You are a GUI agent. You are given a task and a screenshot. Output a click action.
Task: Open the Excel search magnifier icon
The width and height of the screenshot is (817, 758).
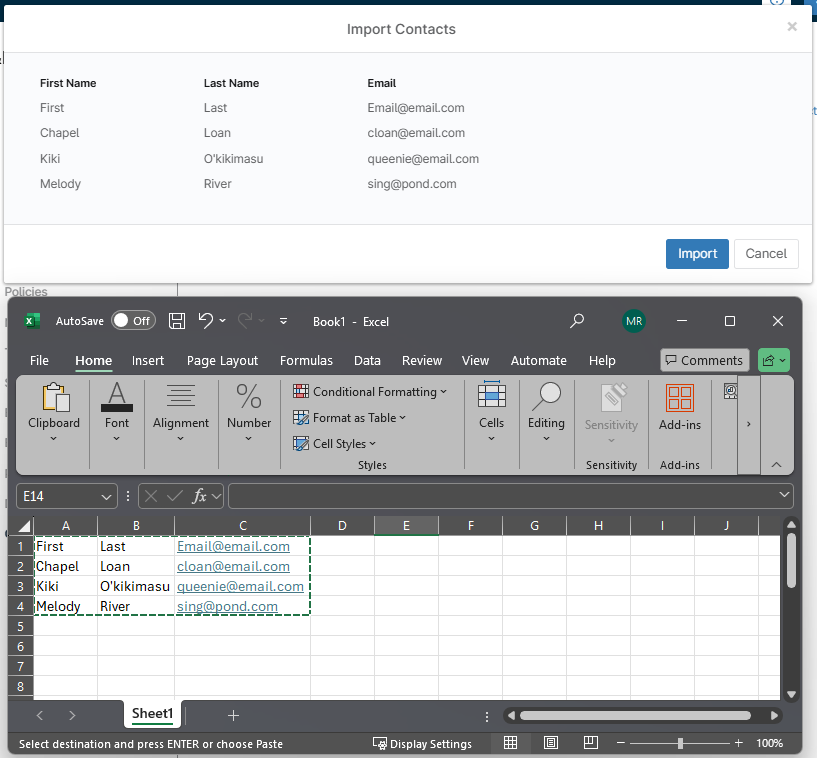pos(577,321)
